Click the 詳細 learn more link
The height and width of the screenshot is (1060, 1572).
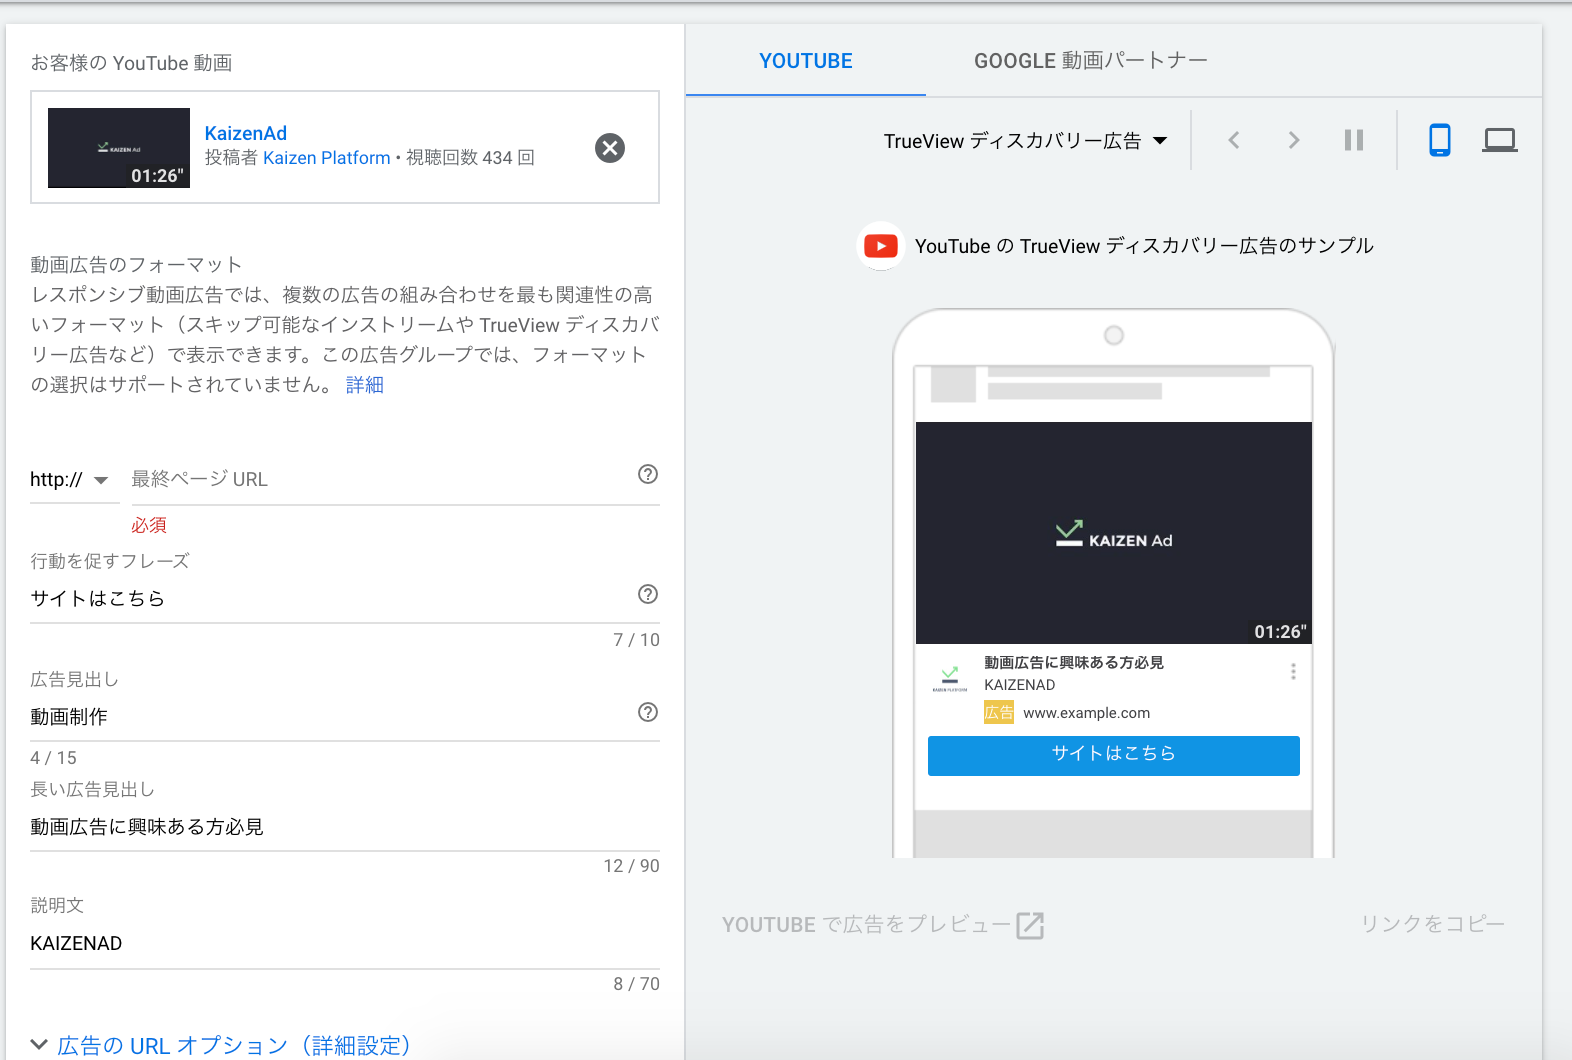[x=365, y=385]
